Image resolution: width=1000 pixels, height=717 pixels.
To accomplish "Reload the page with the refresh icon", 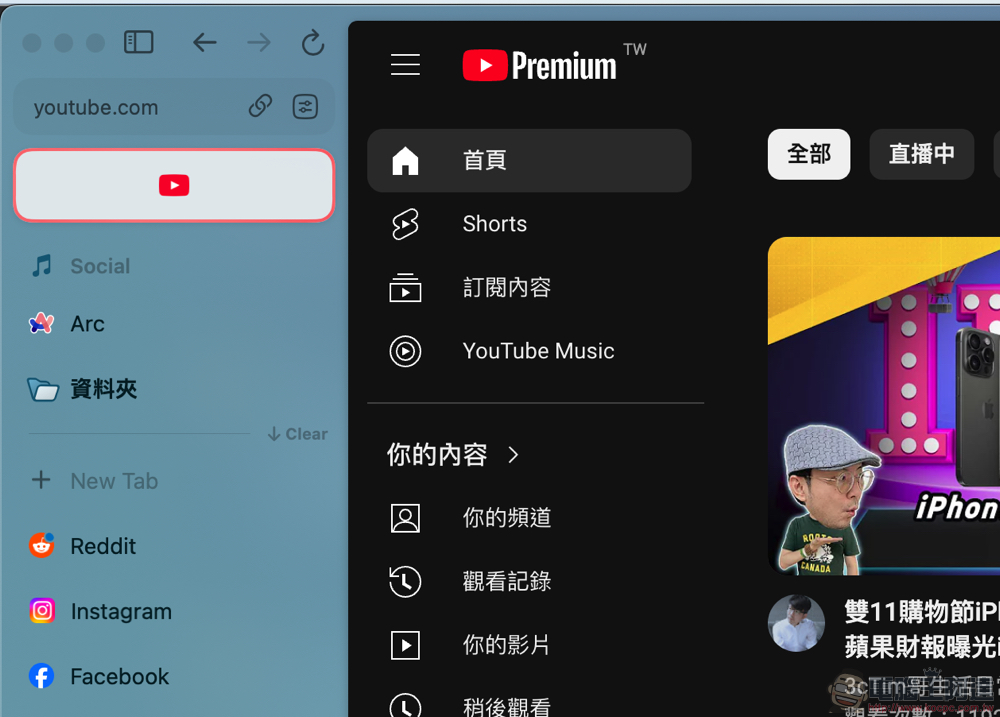I will [x=312, y=43].
